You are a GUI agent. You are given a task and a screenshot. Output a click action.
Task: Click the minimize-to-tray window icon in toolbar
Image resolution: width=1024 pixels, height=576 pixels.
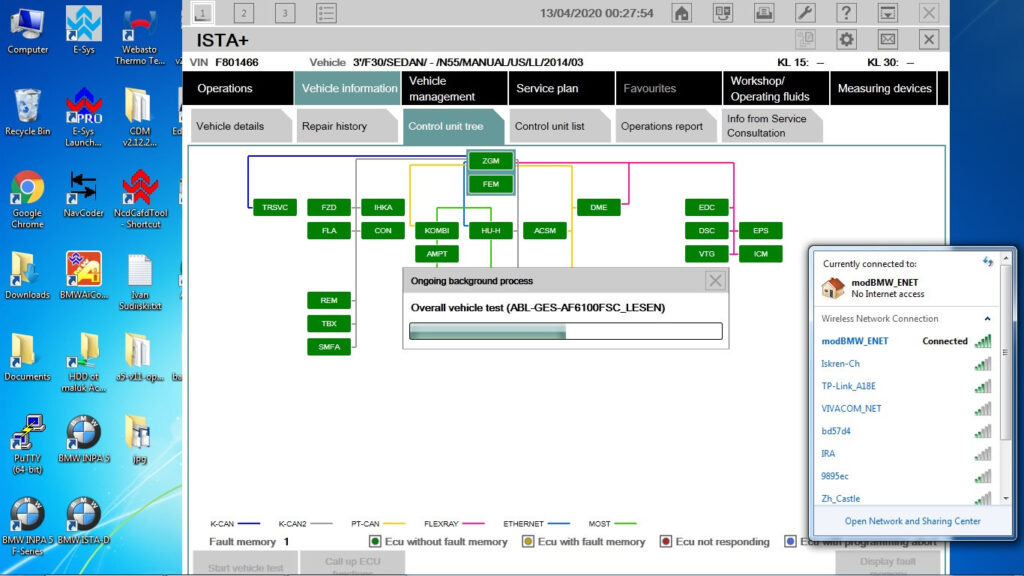tap(888, 13)
